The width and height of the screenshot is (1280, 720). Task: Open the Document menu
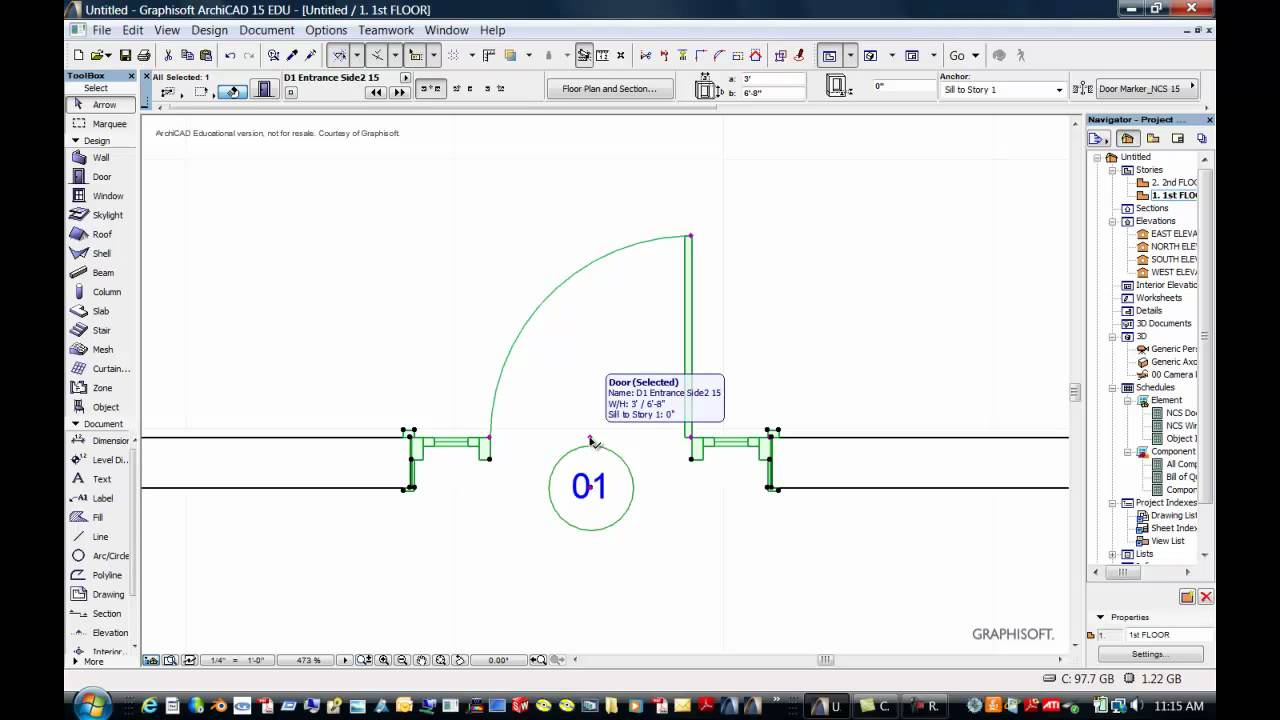click(267, 30)
